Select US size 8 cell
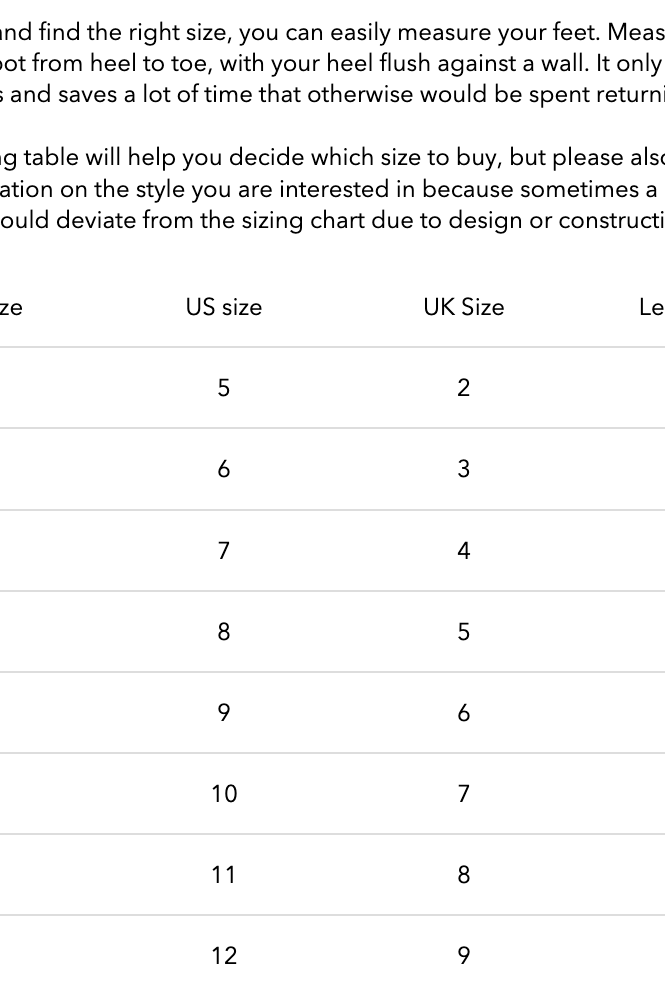This screenshot has width=665, height=998. pos(223,631)
